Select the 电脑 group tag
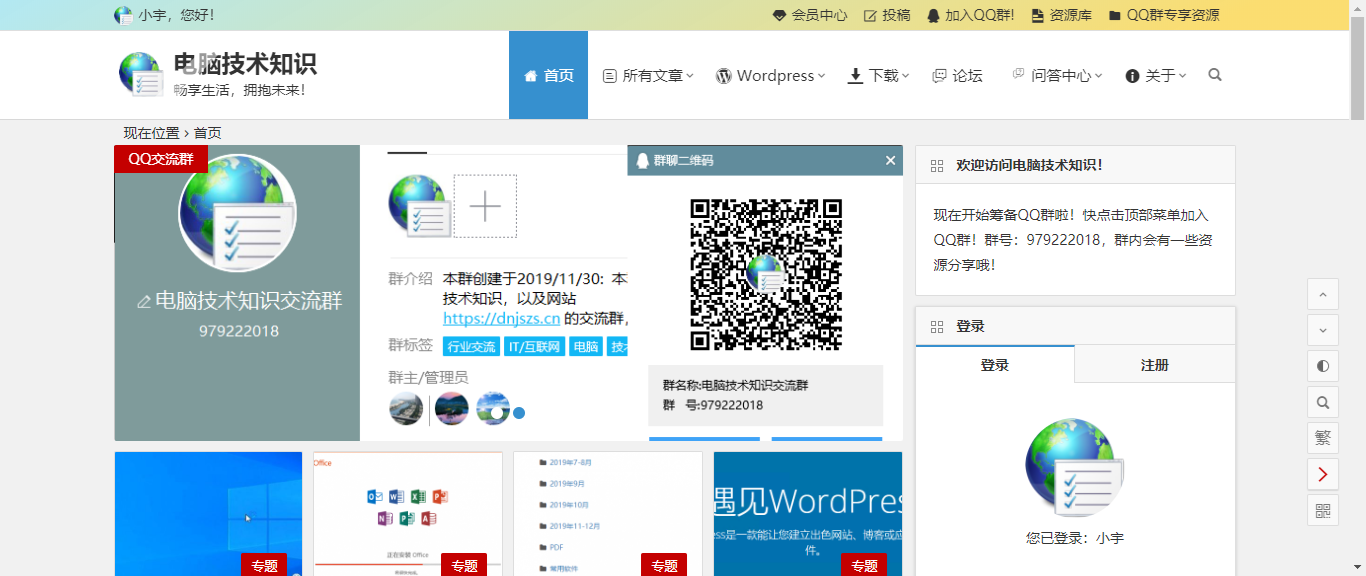This screenshot has width=1366, height=576. click(586, 347)
